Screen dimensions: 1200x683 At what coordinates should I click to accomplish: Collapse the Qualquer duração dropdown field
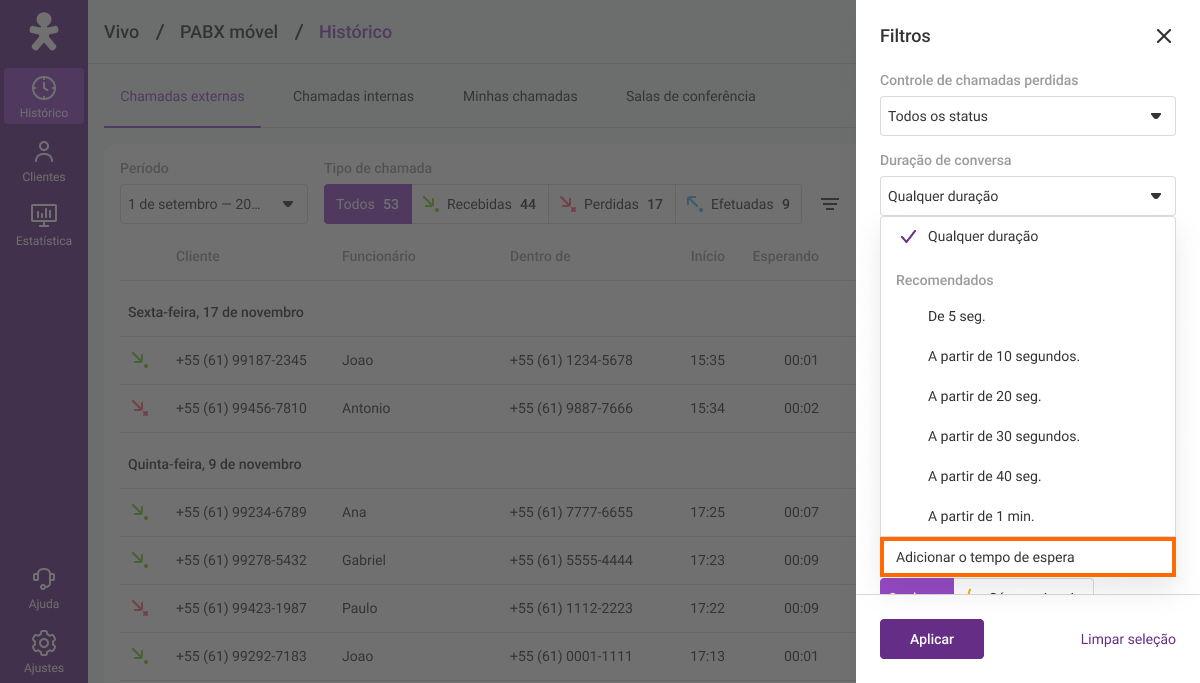(x=1028, y=196)
